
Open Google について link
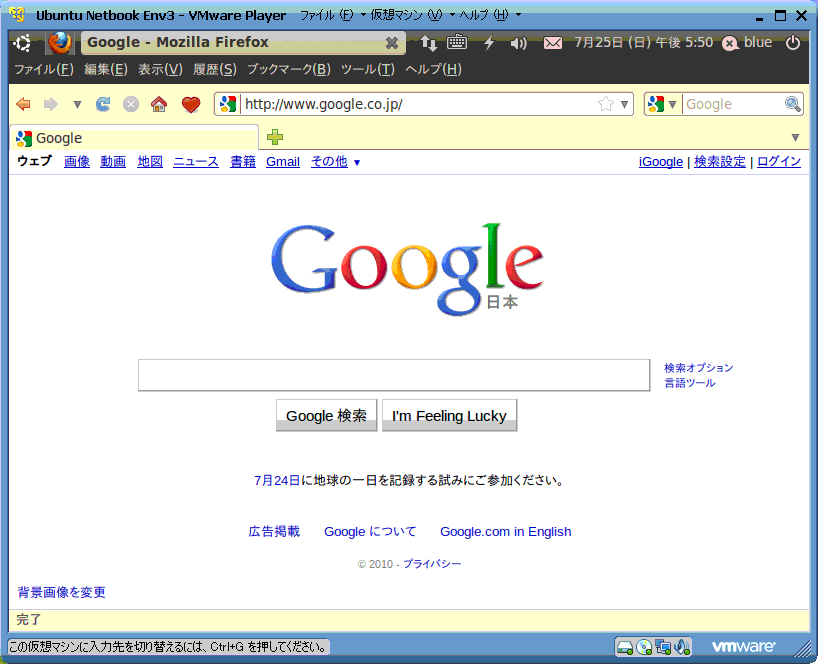pyautogui.click(x=370, y=532)
